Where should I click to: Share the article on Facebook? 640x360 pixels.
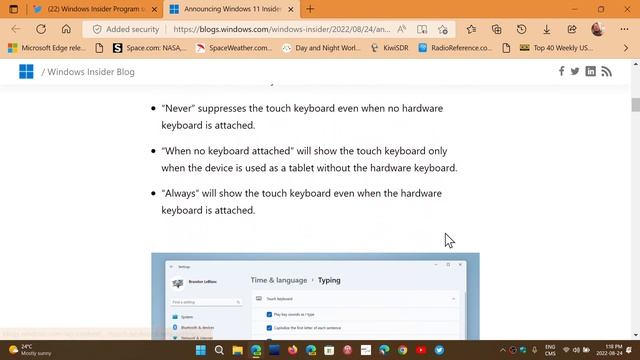click(x=562, y=71)
